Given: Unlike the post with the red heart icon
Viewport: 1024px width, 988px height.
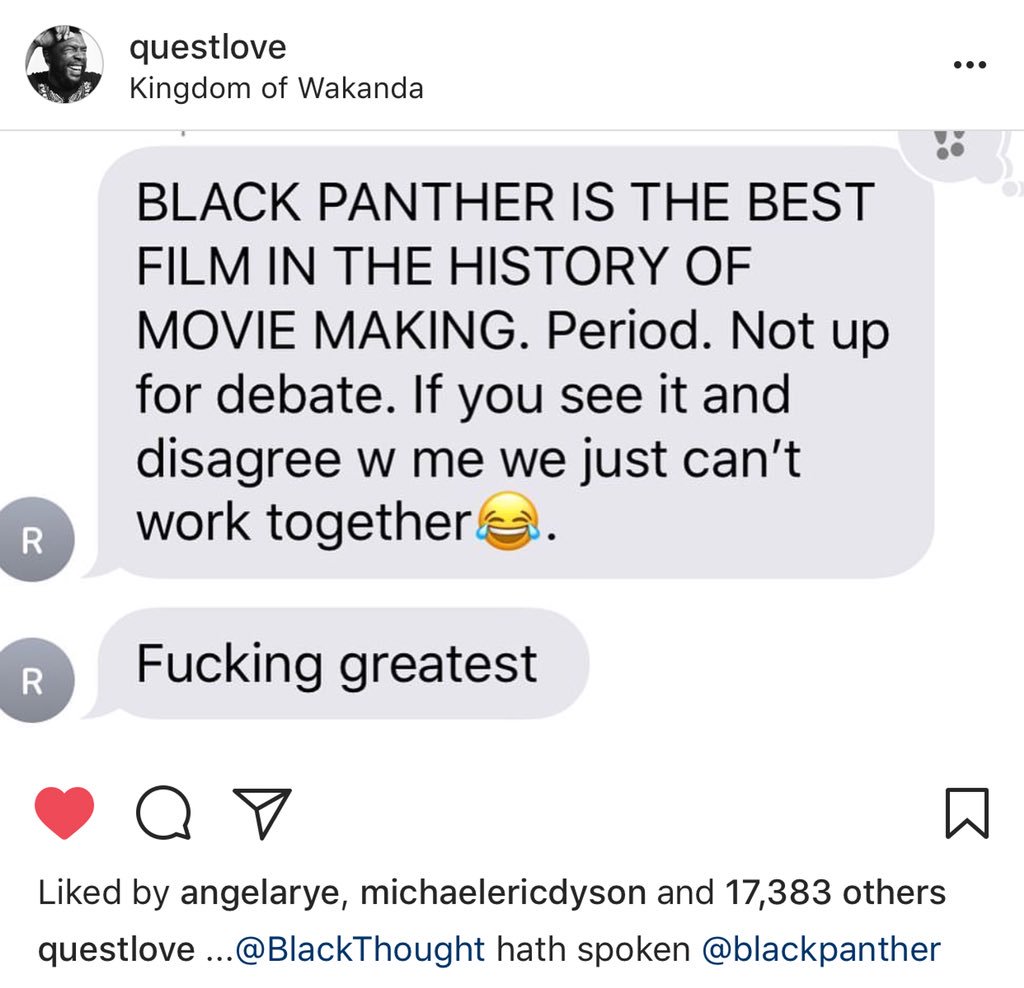Looking at the screenshot, I should [64, 812].
